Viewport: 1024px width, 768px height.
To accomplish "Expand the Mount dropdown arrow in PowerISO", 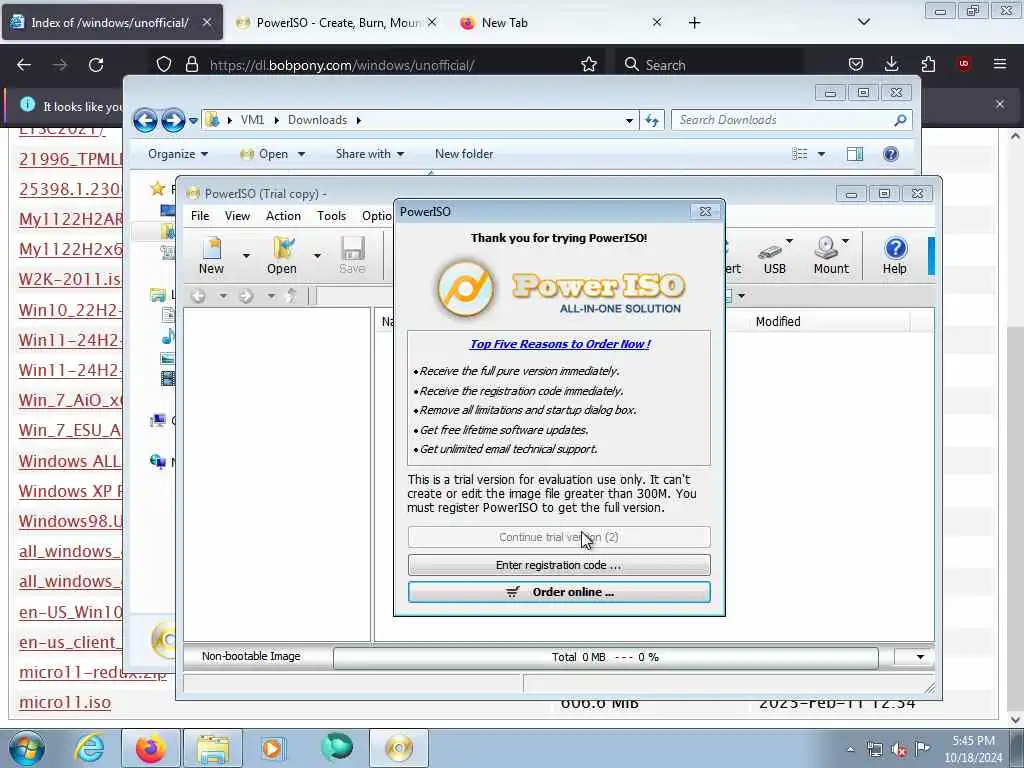I will [846, 241].
